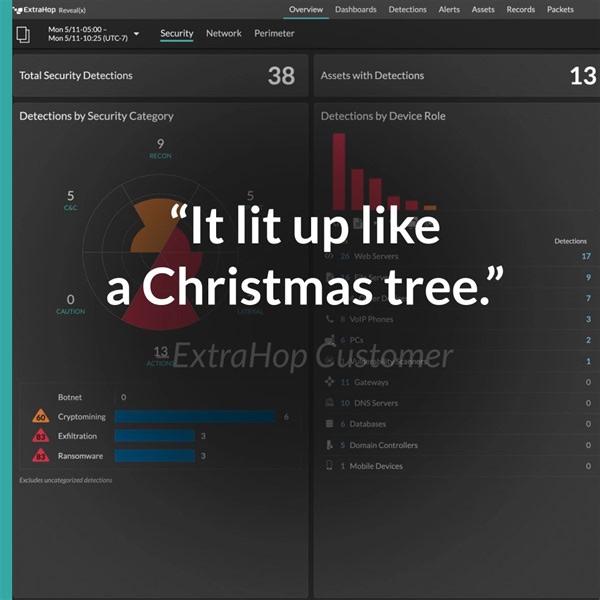This screenshot has width=600, height=600.
Task: Click the 13 count above ACTIONS
Action: click(x=161, y=352)
